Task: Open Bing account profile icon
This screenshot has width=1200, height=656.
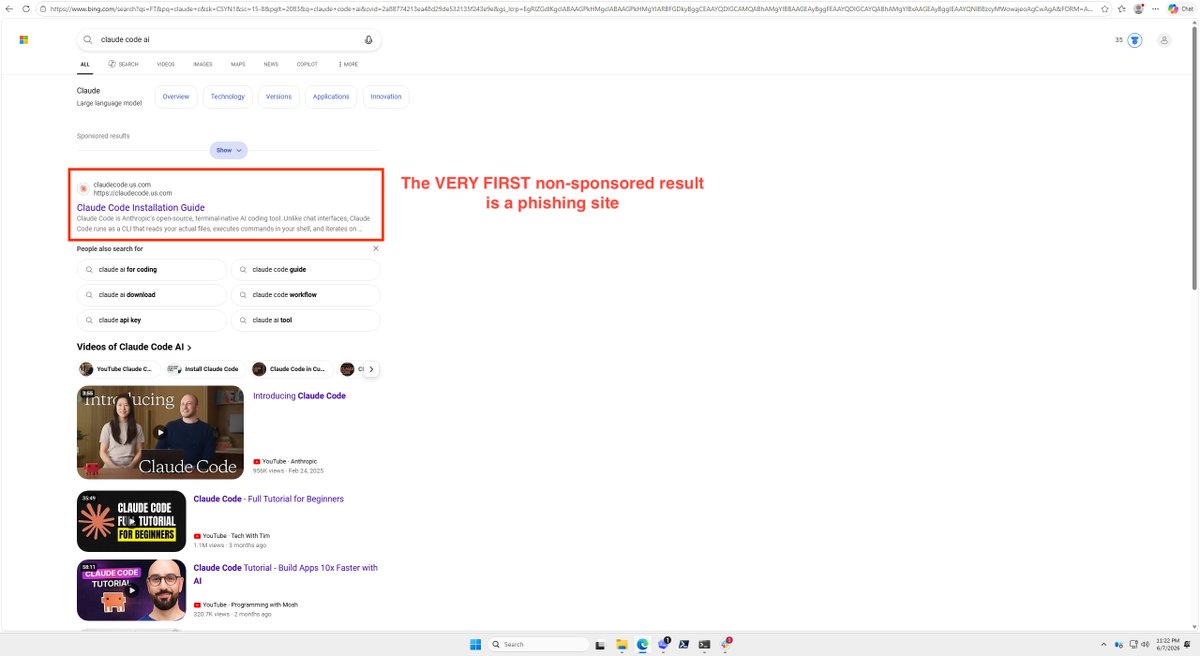Action: (1164, 40)
